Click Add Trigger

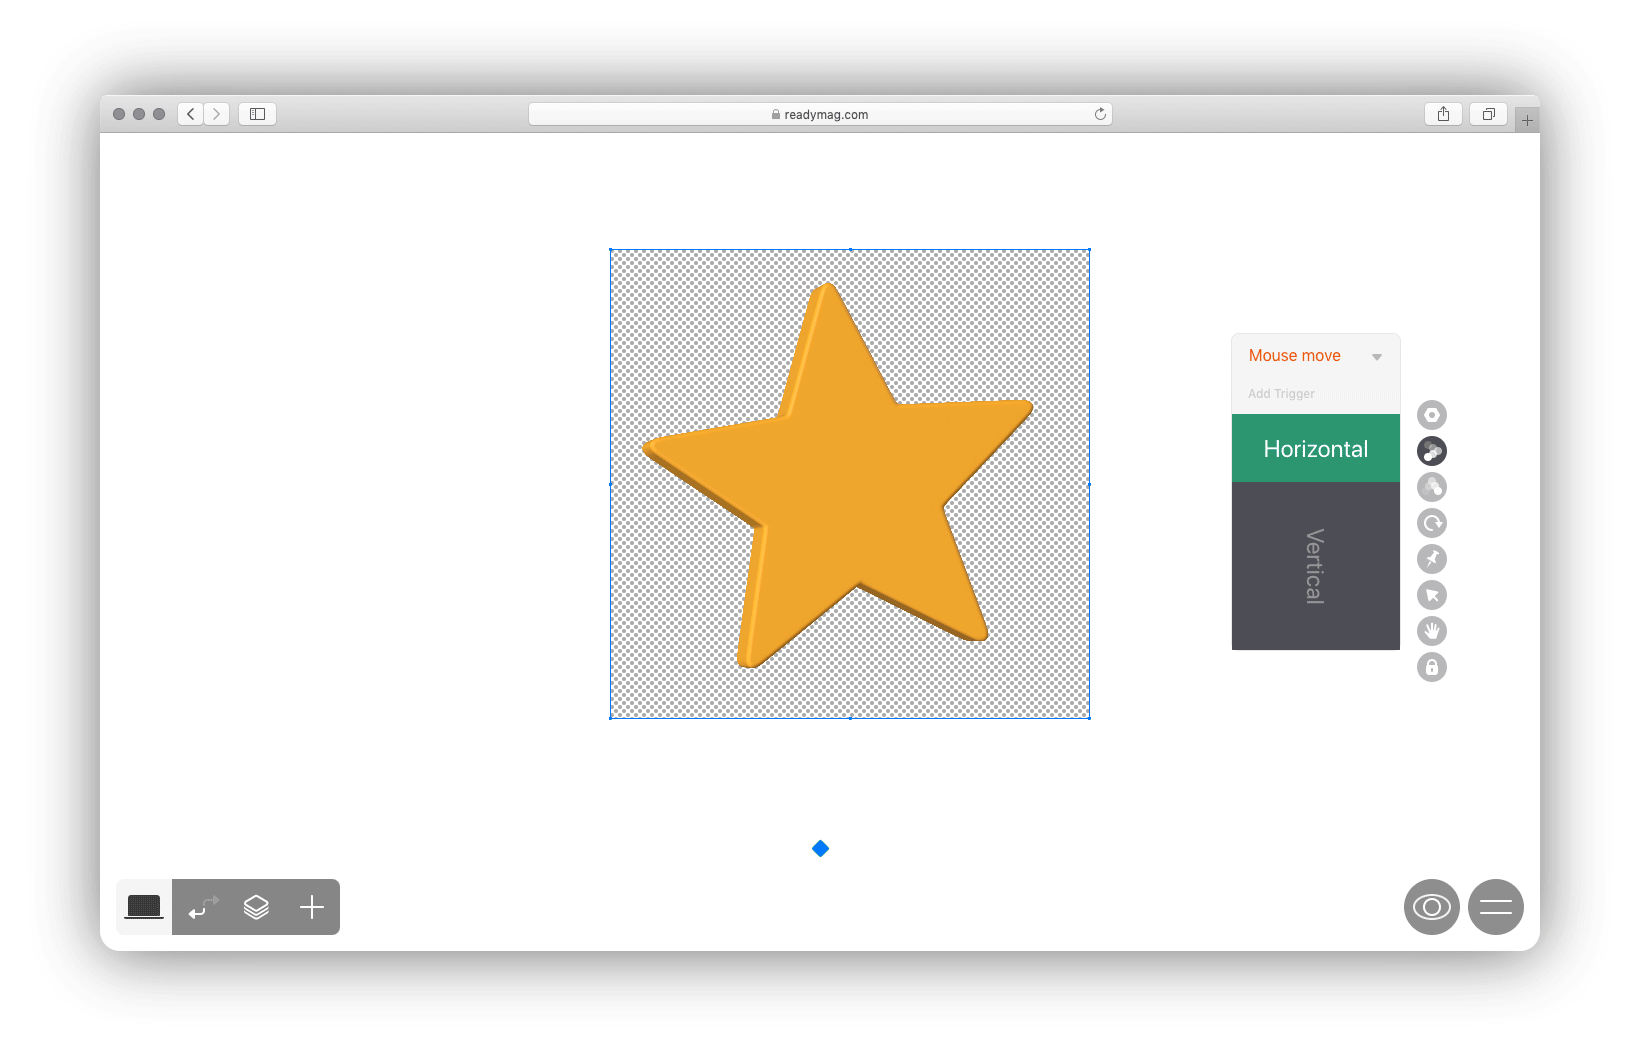pyautogui.click(x=1281, y=393)
